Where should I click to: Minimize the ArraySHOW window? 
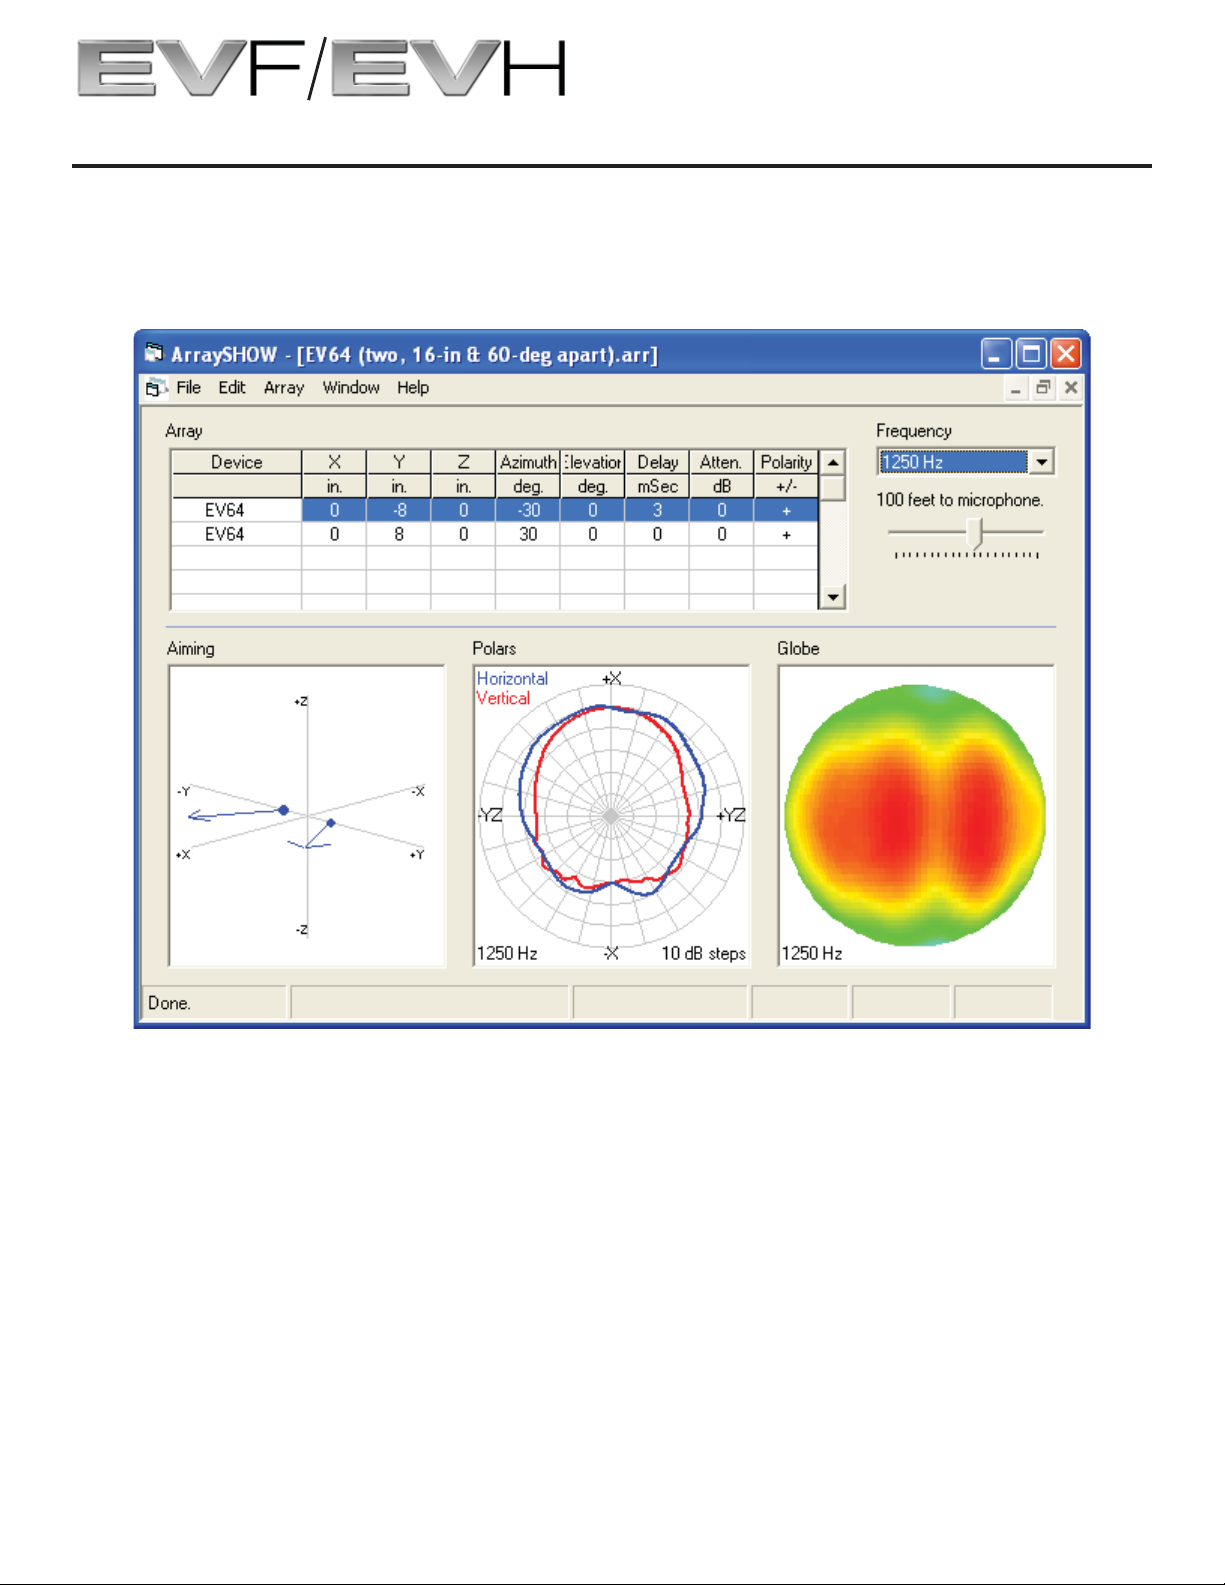click(996, 353)
